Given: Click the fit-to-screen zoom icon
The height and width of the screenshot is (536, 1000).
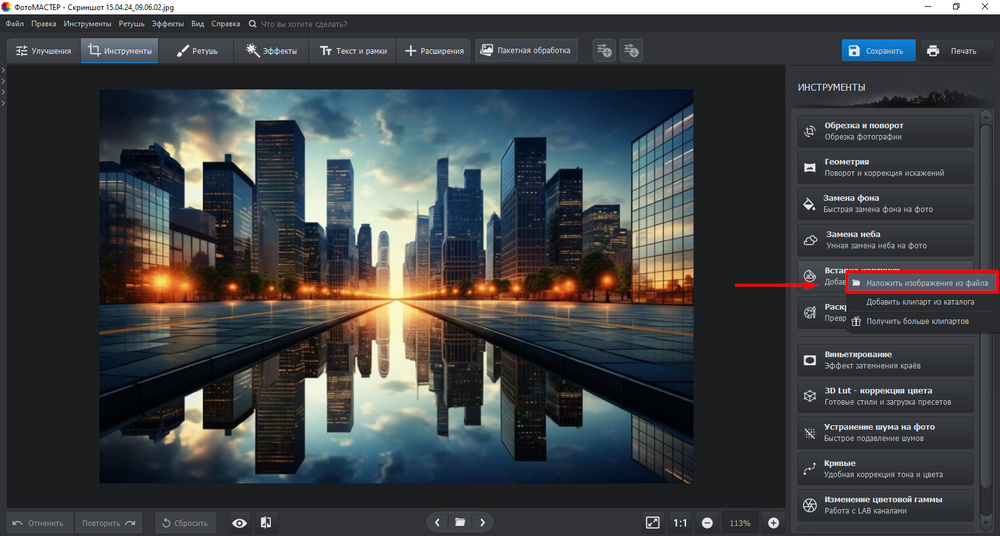Looking at the screenshot, I should pyautogui.click(x=652, y=522).
